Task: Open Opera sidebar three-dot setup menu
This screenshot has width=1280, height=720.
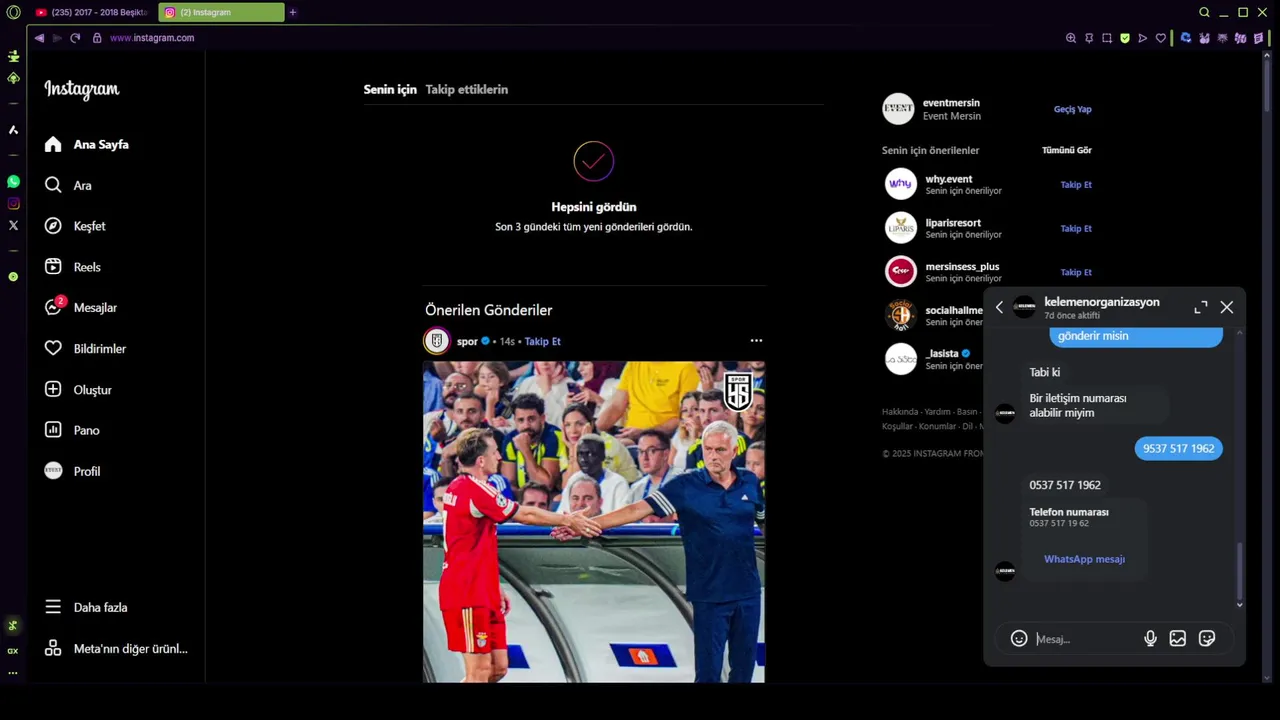Action: [13, 673]
